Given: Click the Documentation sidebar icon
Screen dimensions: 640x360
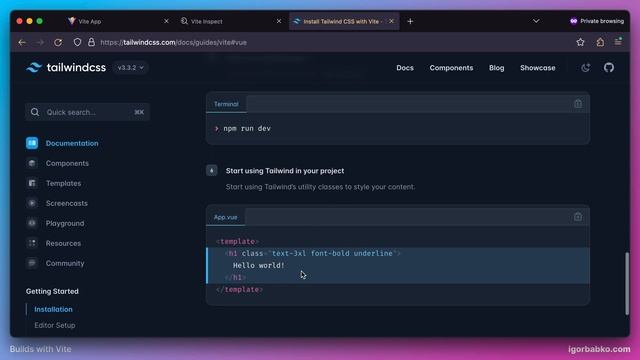Looking at the screenshot, I should [32, 143].
